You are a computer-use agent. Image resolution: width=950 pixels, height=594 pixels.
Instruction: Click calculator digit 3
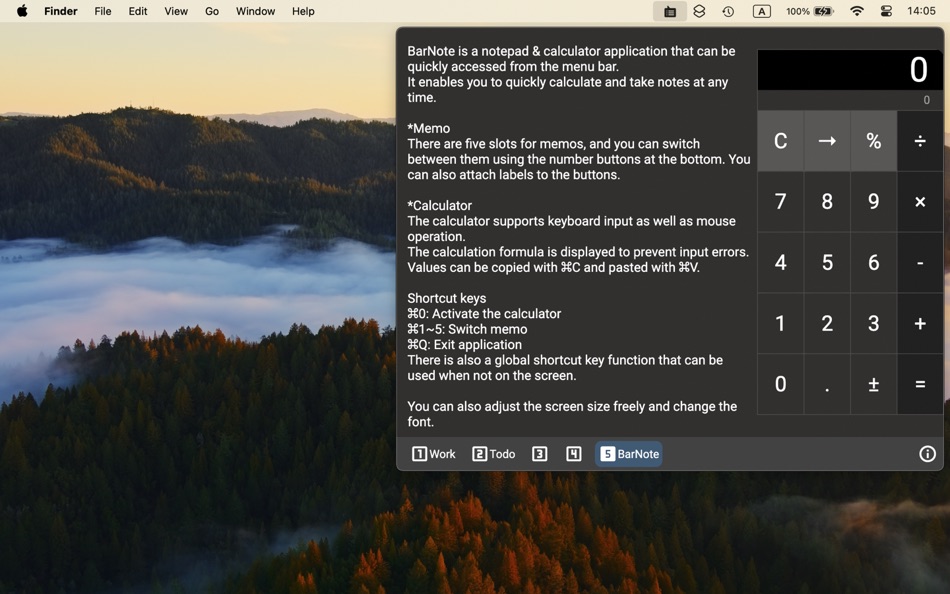[873, 324]
